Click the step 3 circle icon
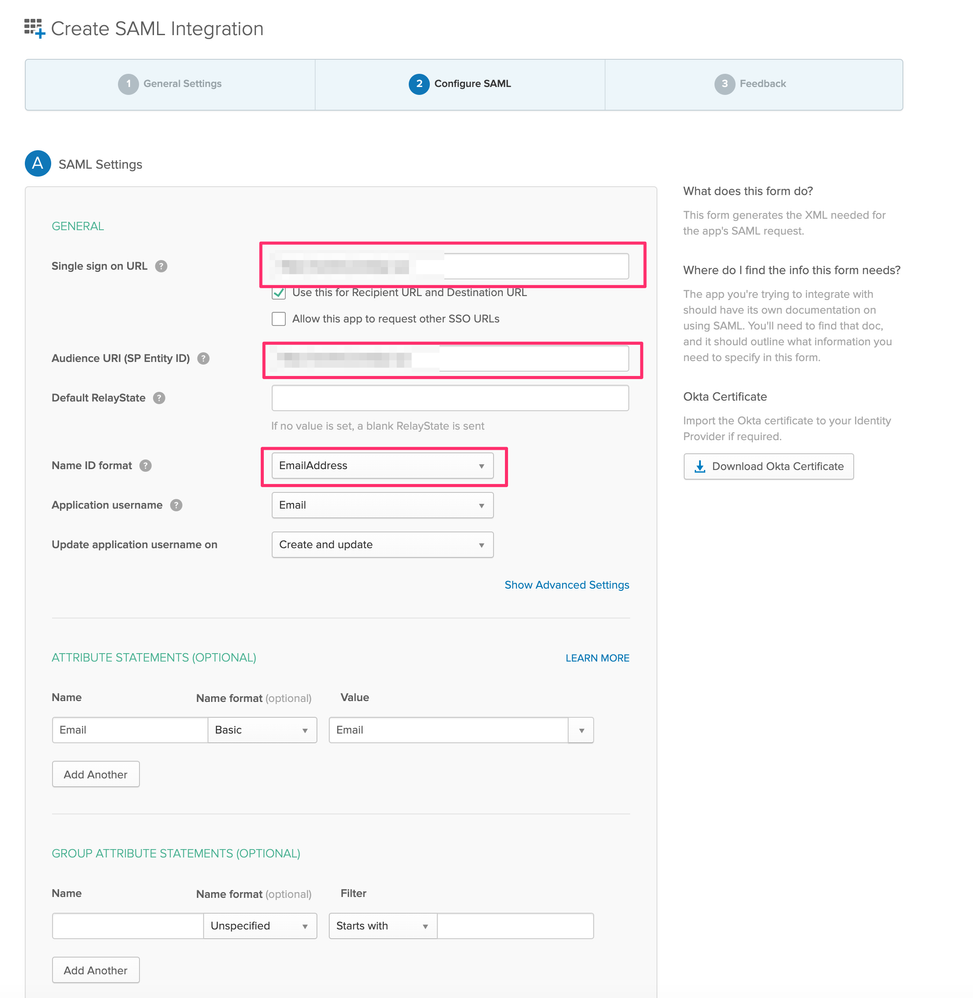This screenshot has width=973, height=998. pos(724,84)
